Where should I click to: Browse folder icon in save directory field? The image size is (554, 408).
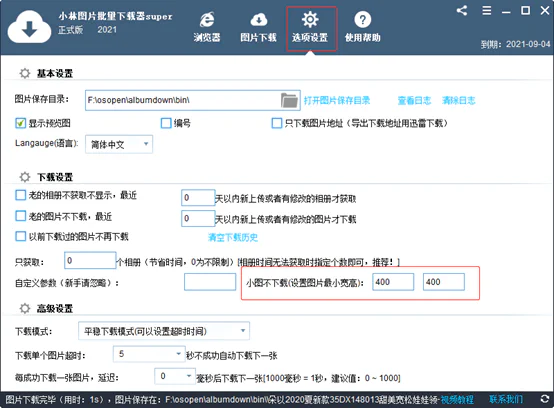(289, 100)
